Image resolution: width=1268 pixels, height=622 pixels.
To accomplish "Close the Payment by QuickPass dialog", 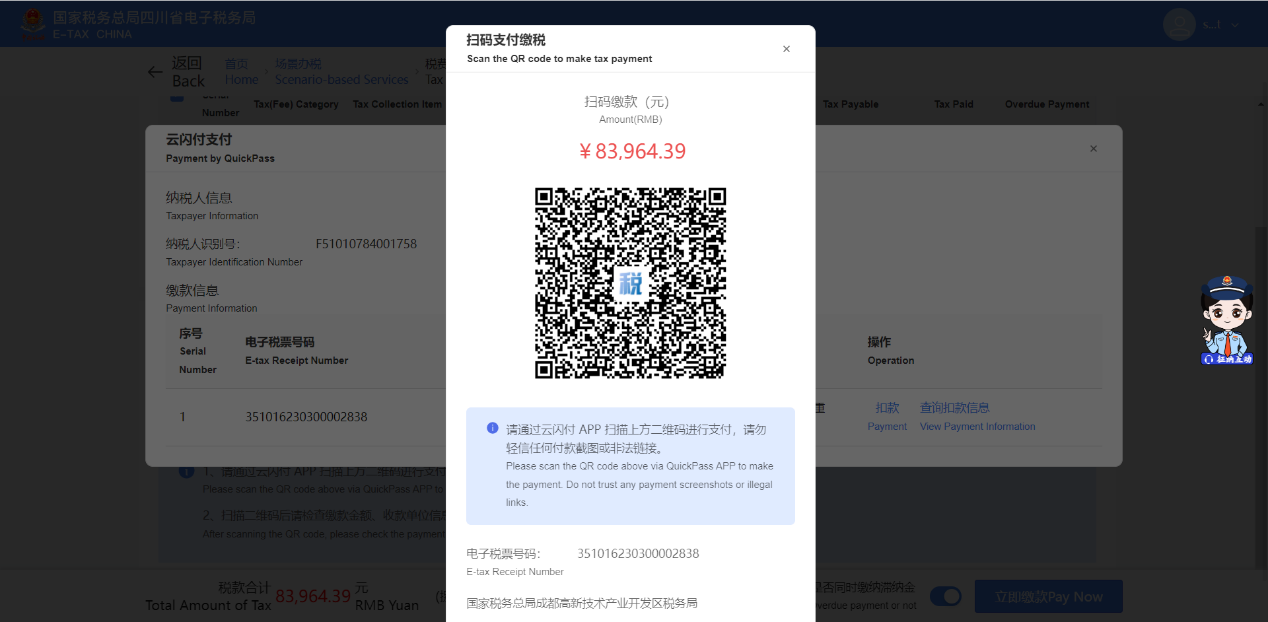I will (x=1093, y=148).
